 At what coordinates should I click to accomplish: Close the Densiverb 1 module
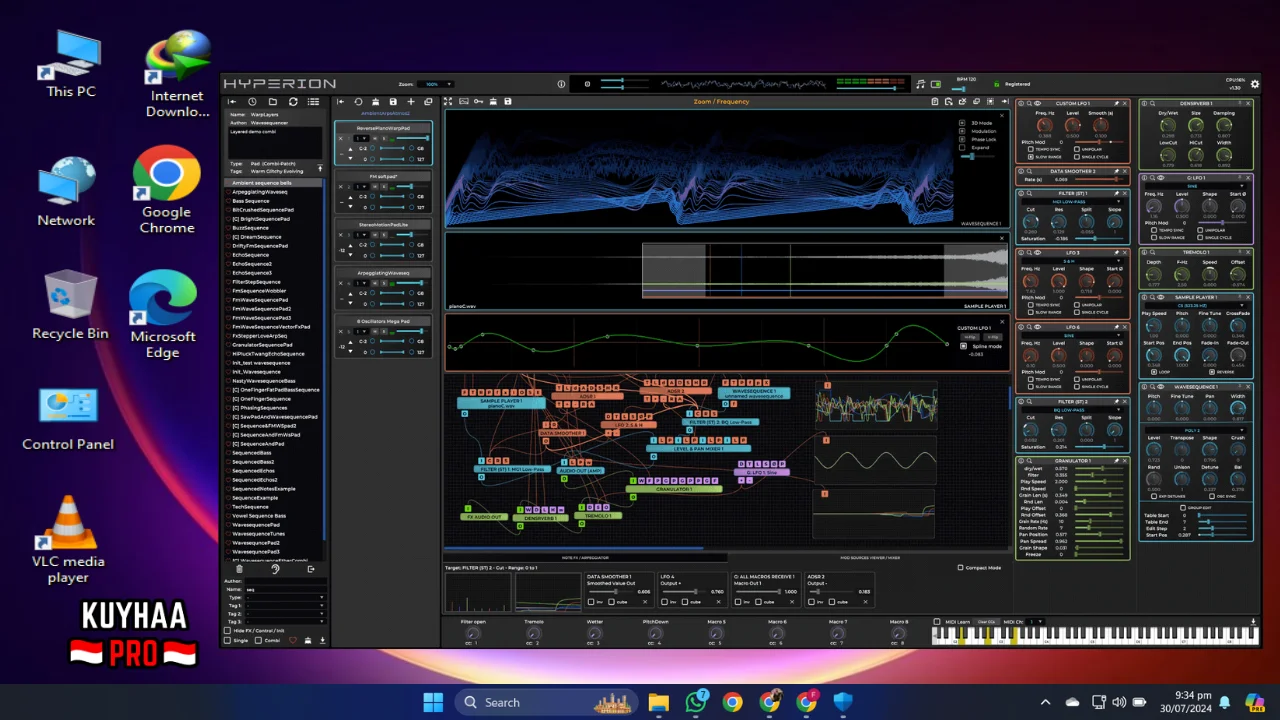click(1248, 103)
